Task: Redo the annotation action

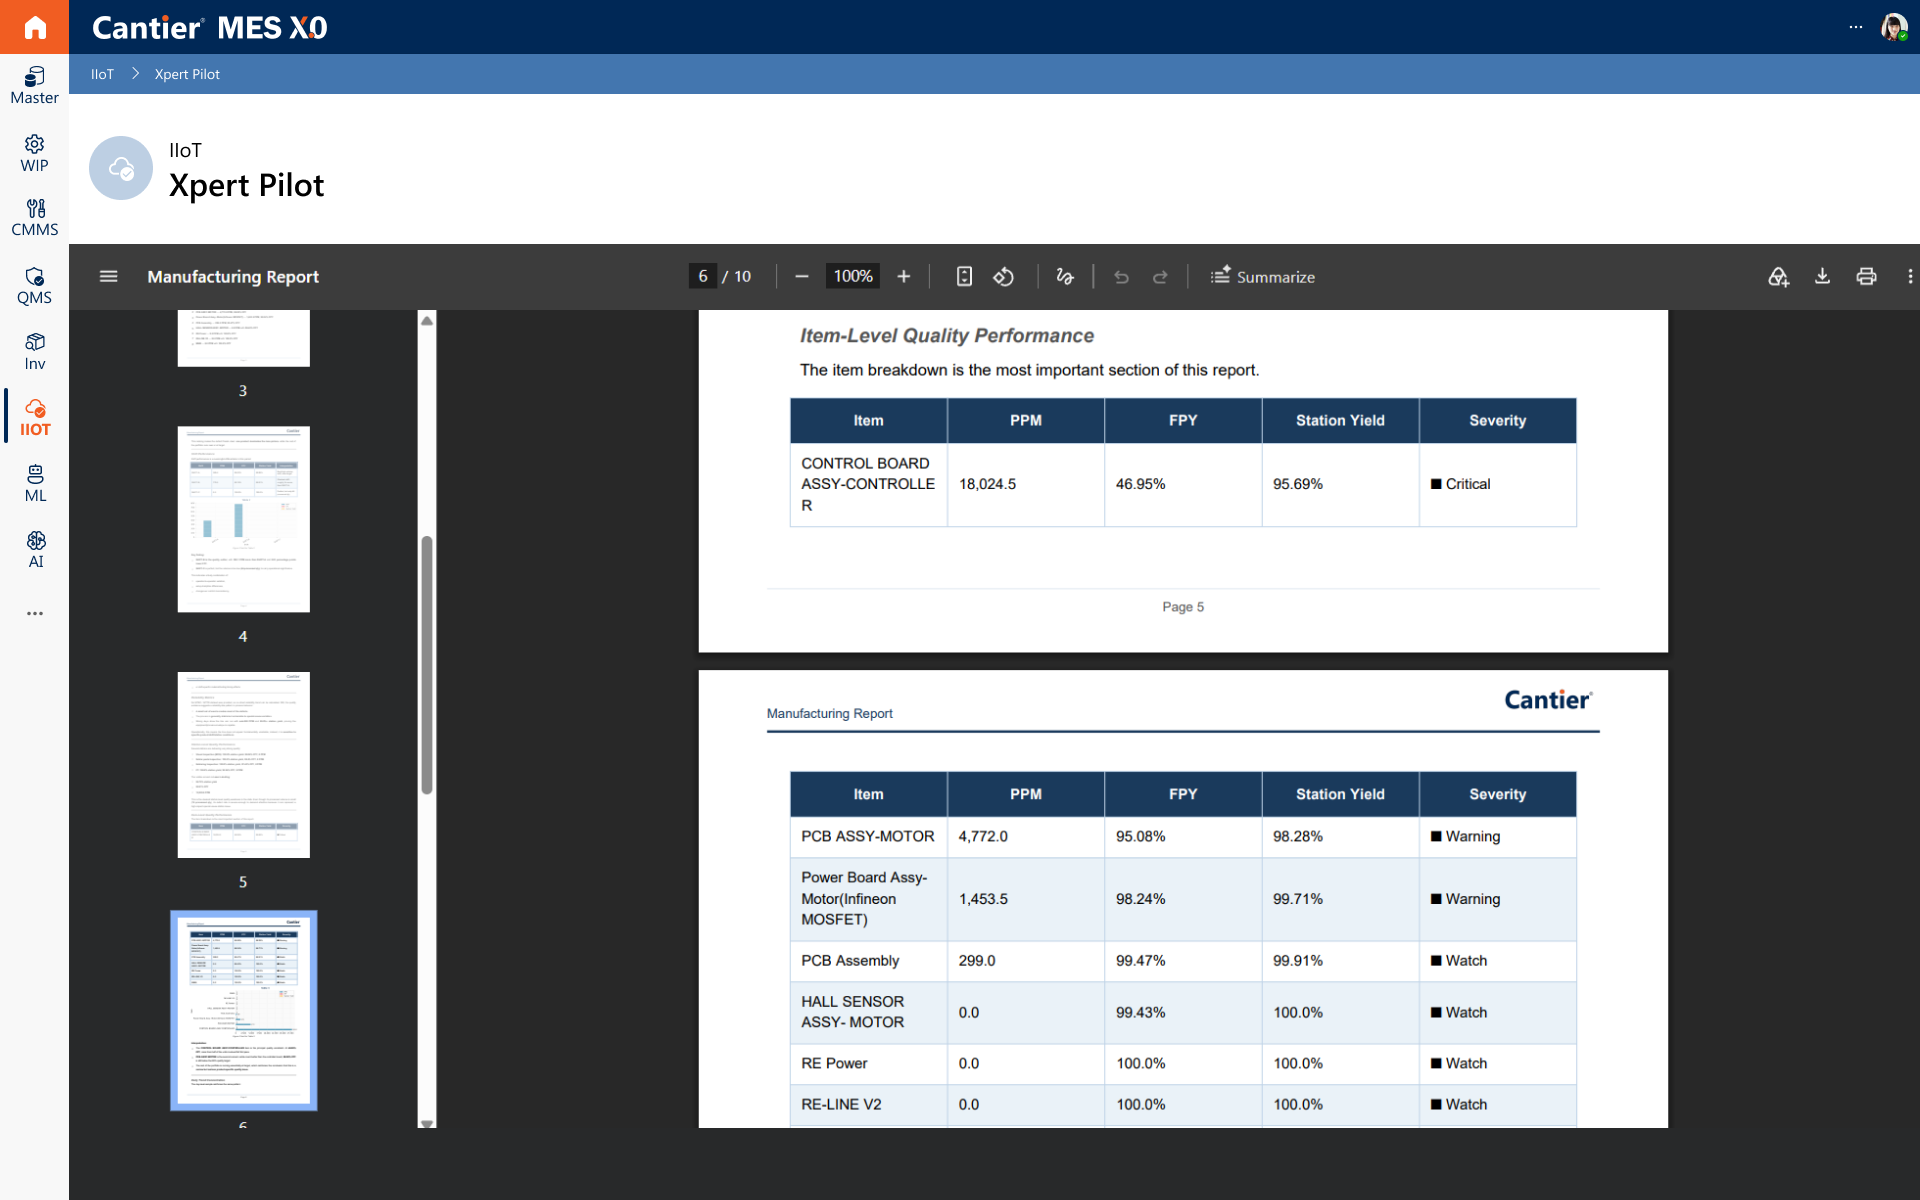Action: click(x=1160, y=276)
